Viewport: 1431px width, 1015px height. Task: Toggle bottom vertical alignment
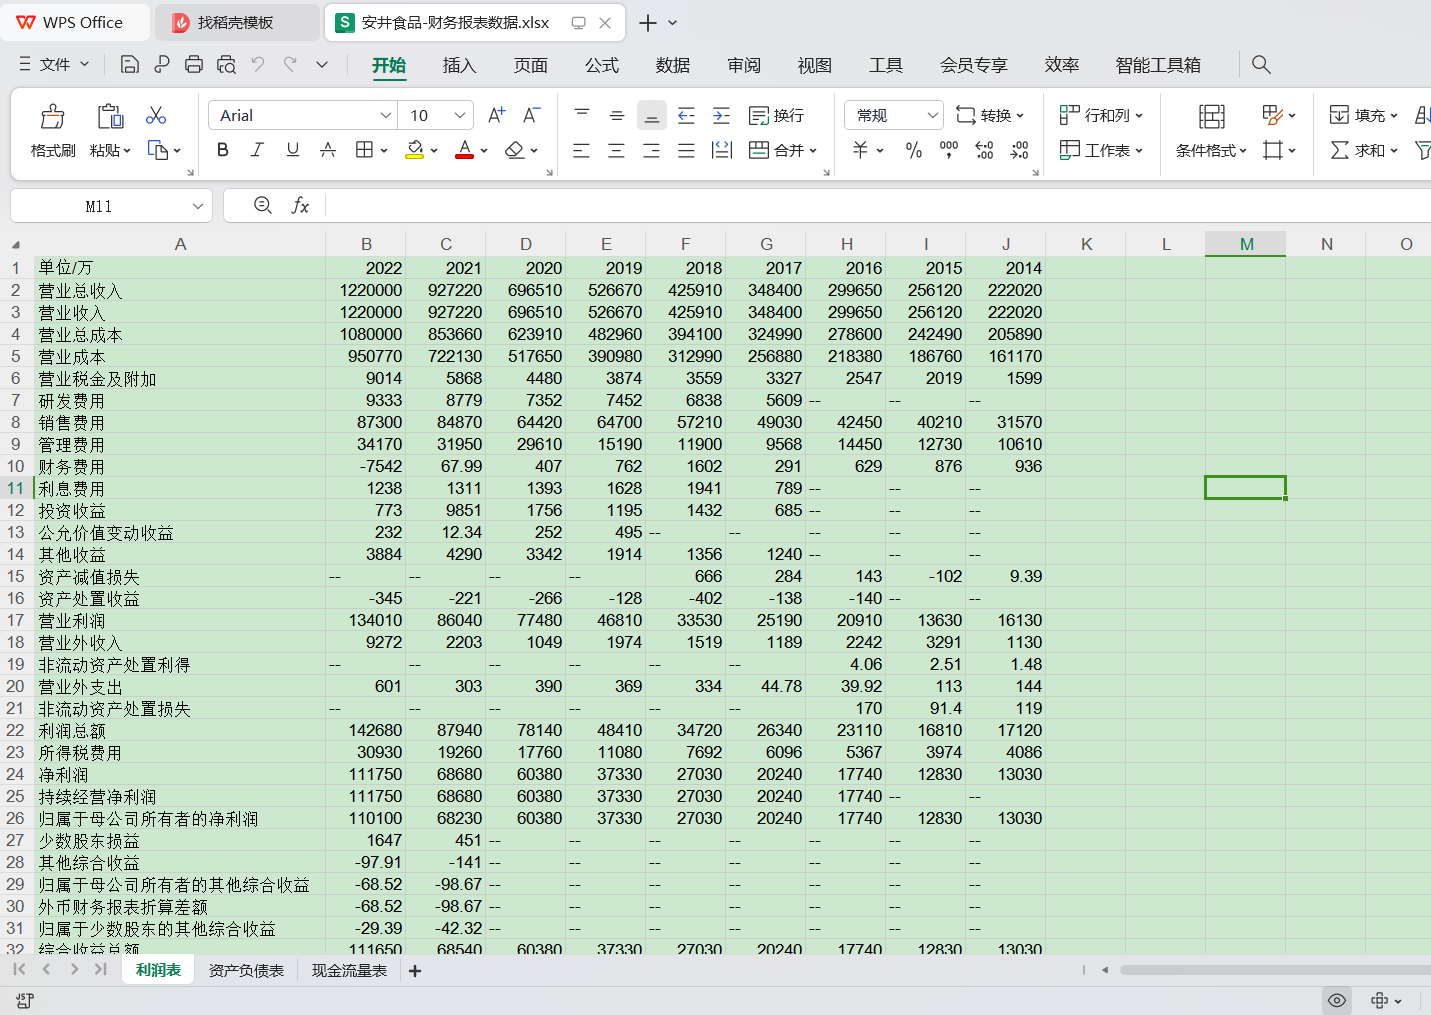point(651,115)
